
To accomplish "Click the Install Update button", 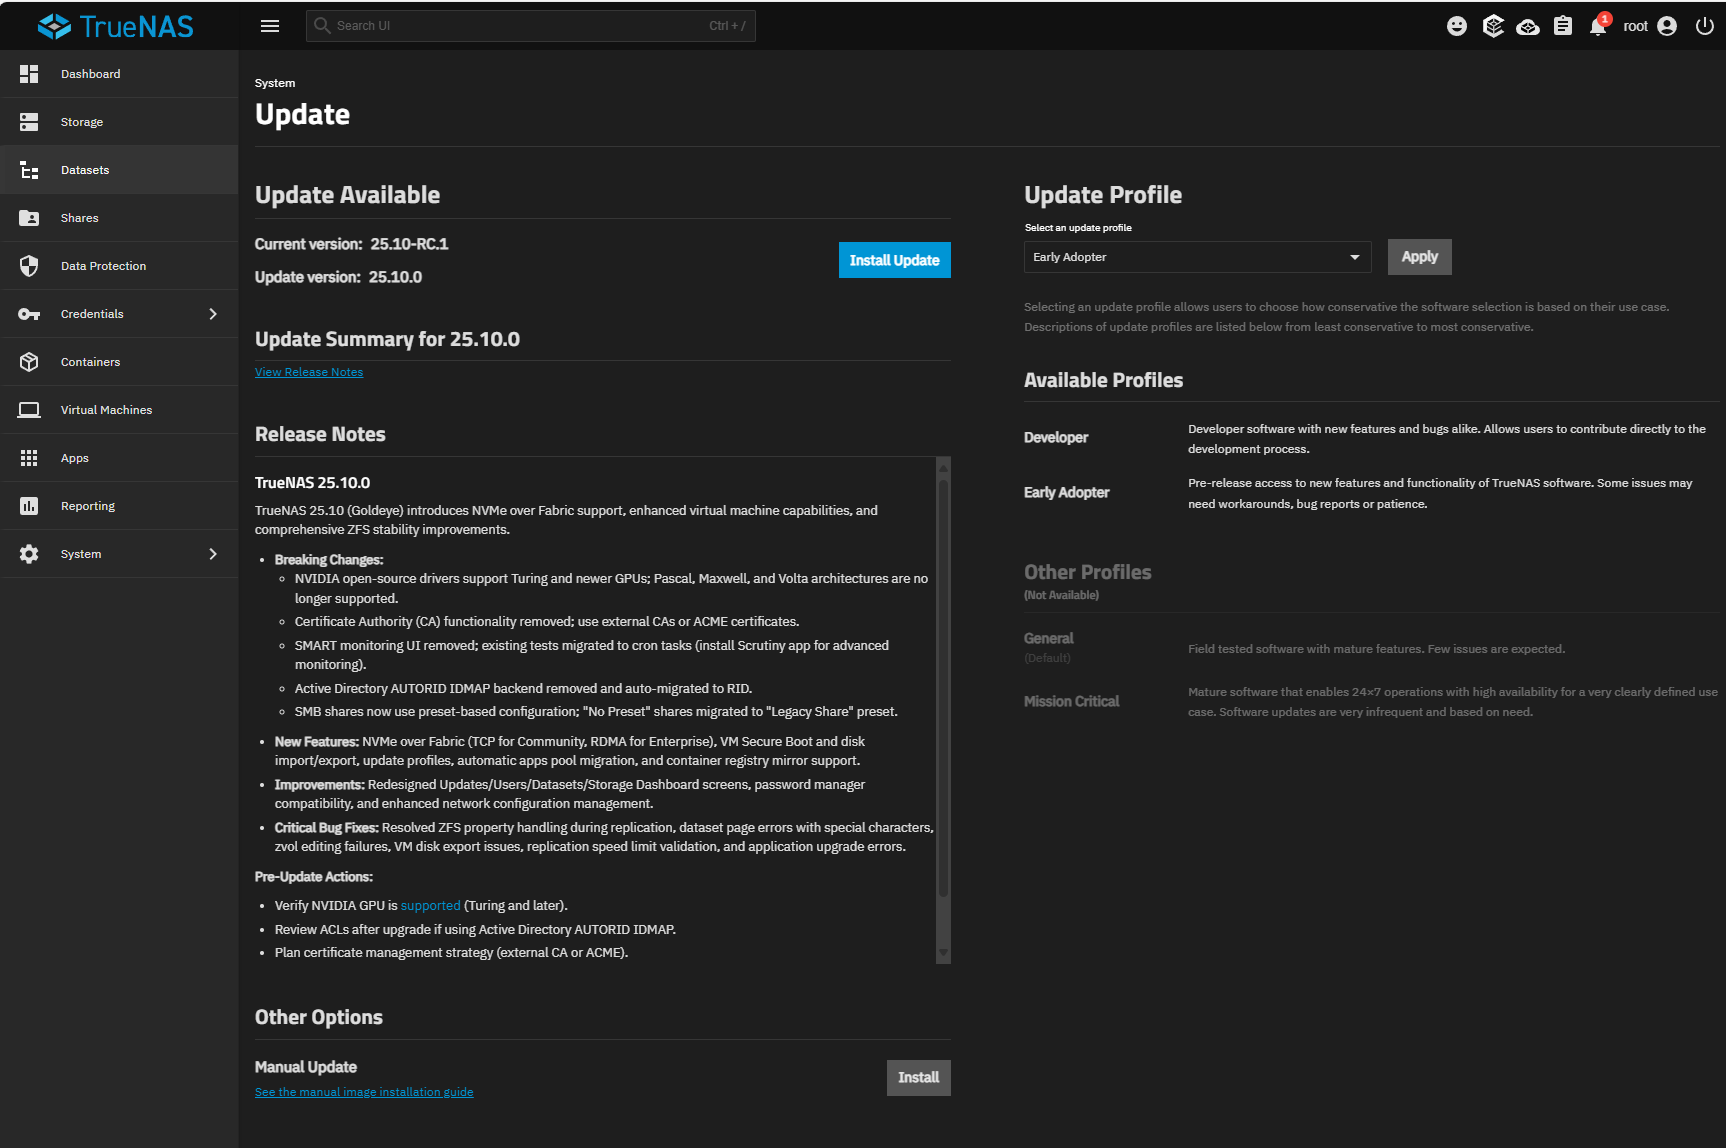I will (894, 260).
